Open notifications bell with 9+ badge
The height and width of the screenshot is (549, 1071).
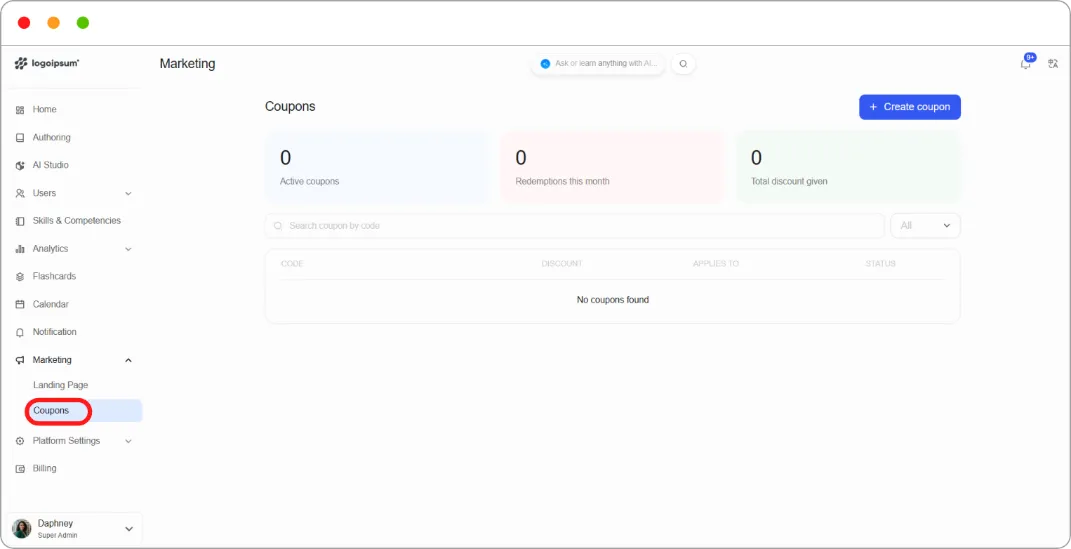point(1026,63)
